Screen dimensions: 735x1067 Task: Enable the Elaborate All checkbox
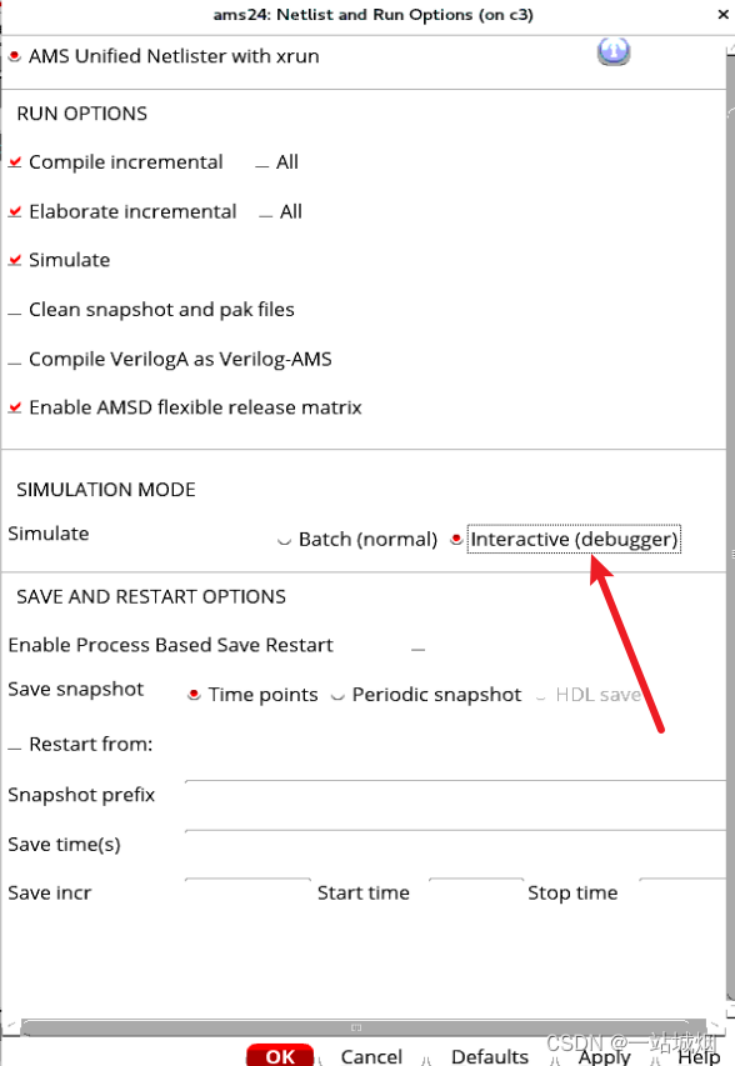[266, 213]
